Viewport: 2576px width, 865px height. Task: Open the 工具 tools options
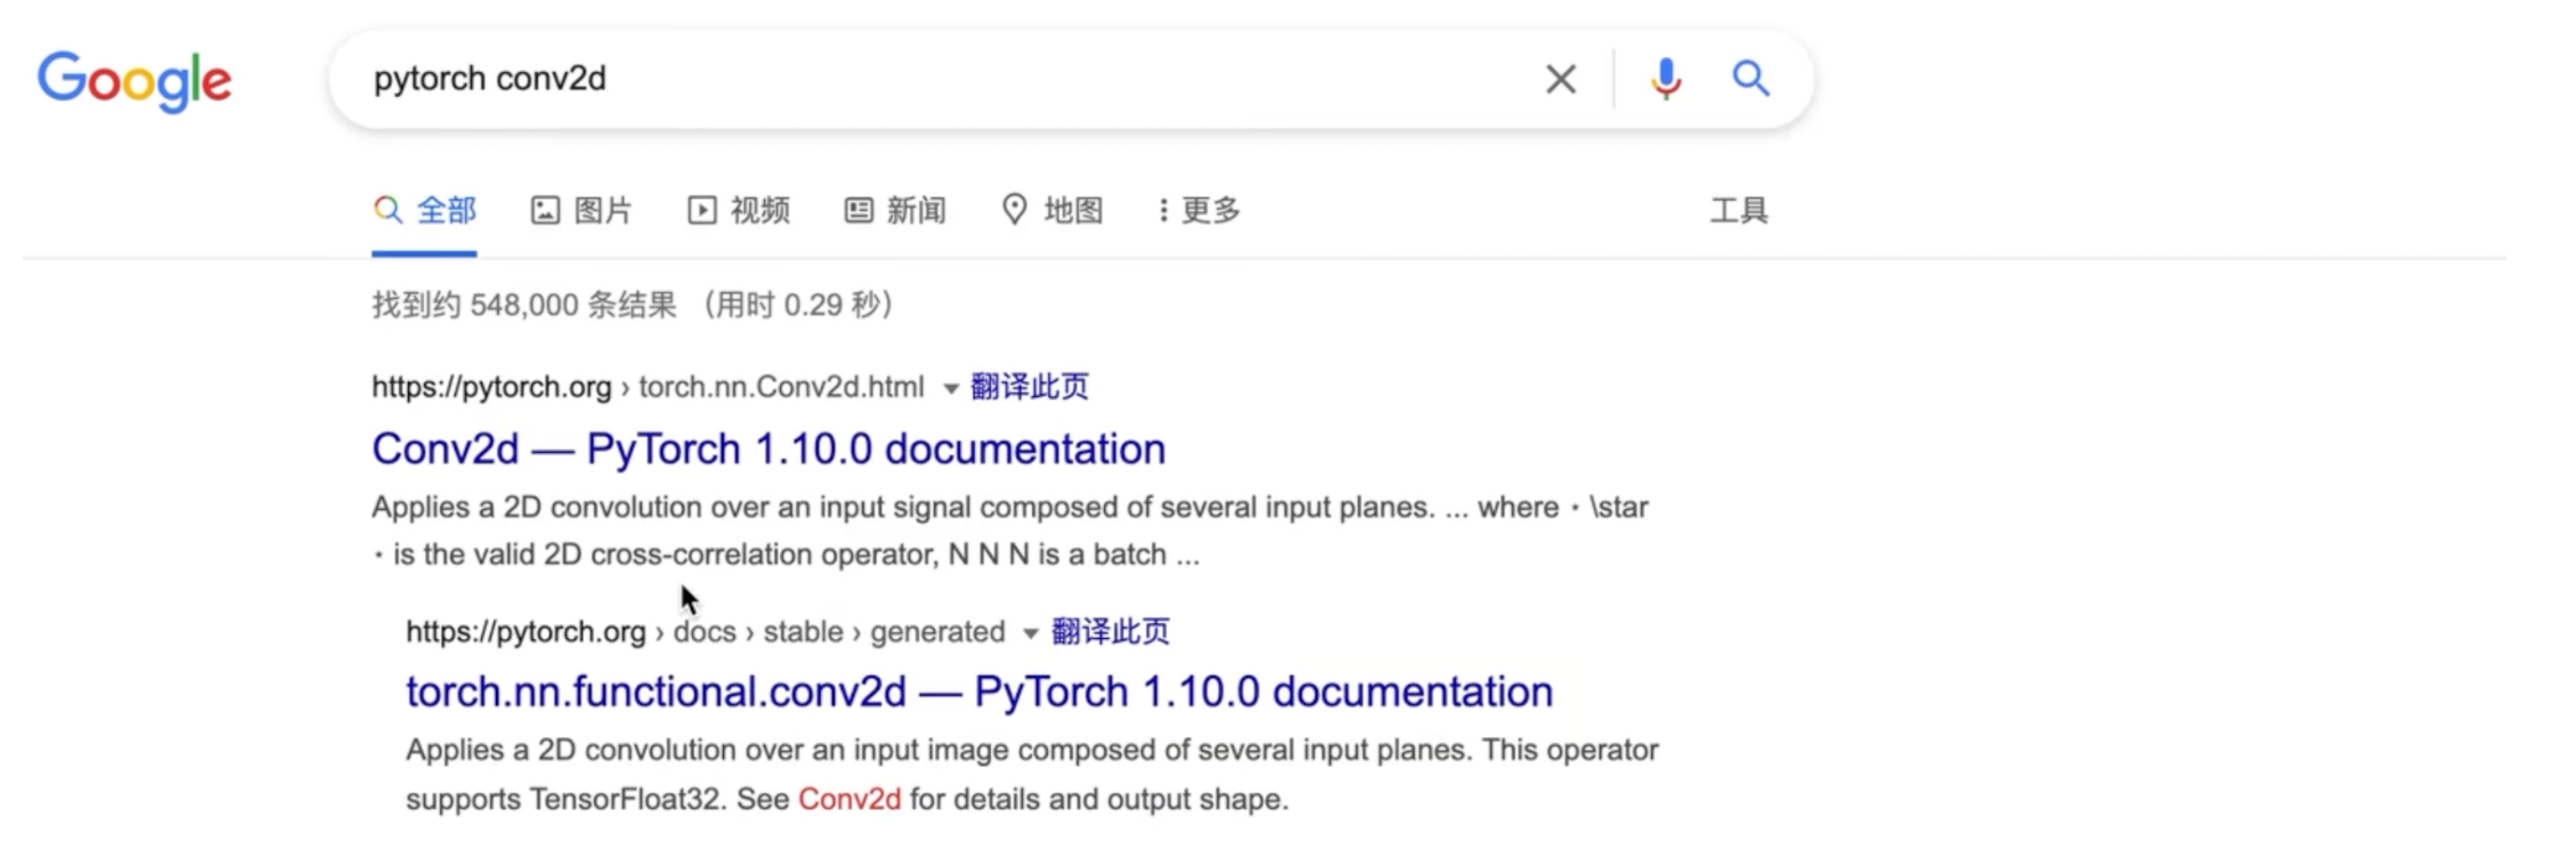click(x=1739, y=210)
